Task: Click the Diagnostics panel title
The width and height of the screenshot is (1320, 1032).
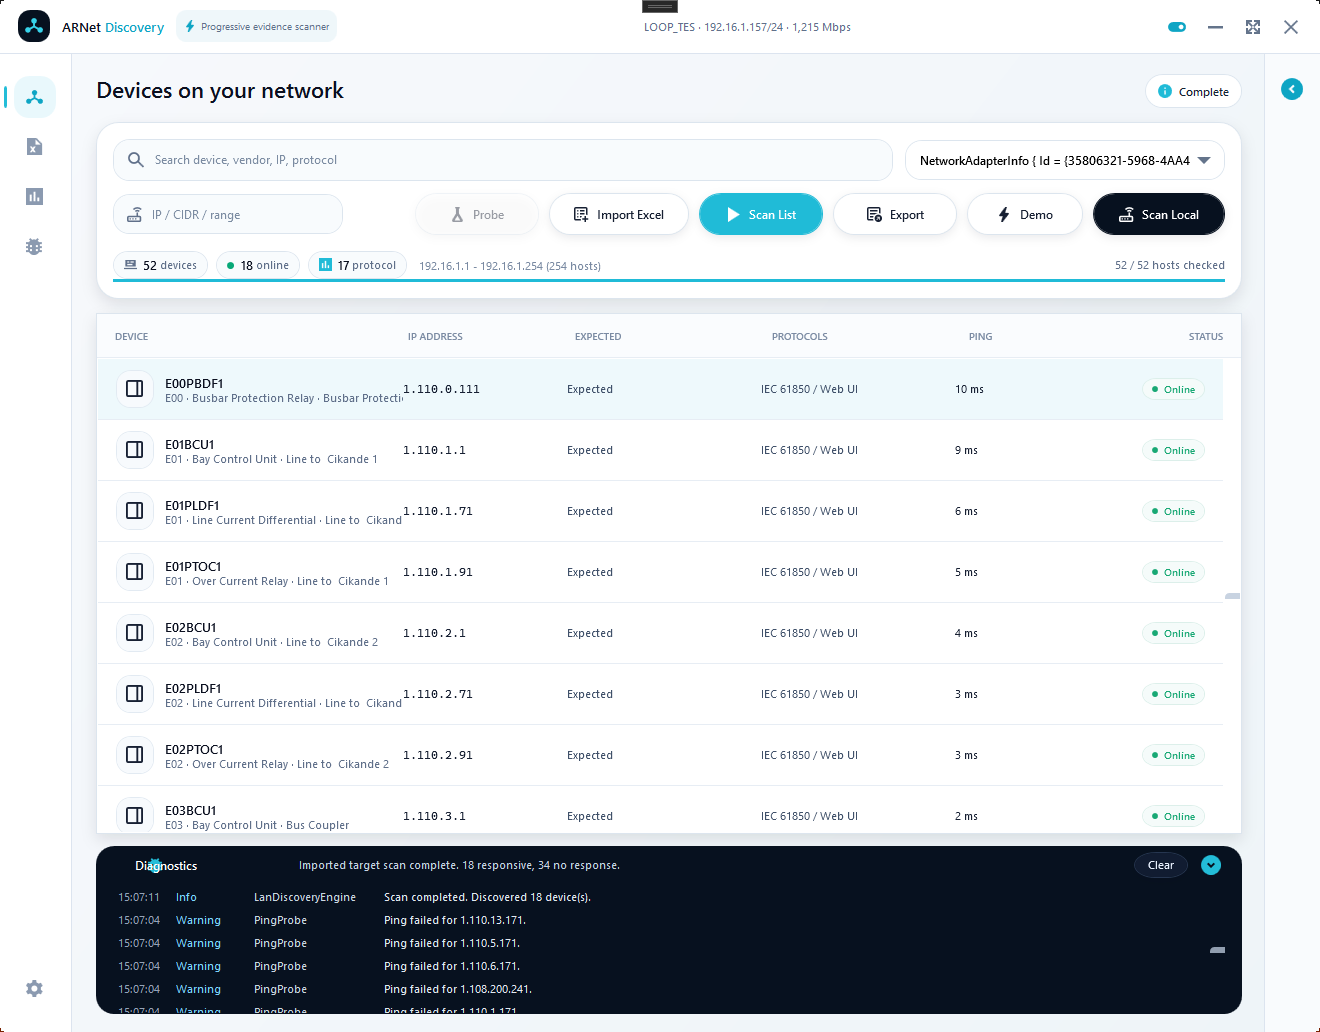Action: pyautogui.click(x=166, y=866)
